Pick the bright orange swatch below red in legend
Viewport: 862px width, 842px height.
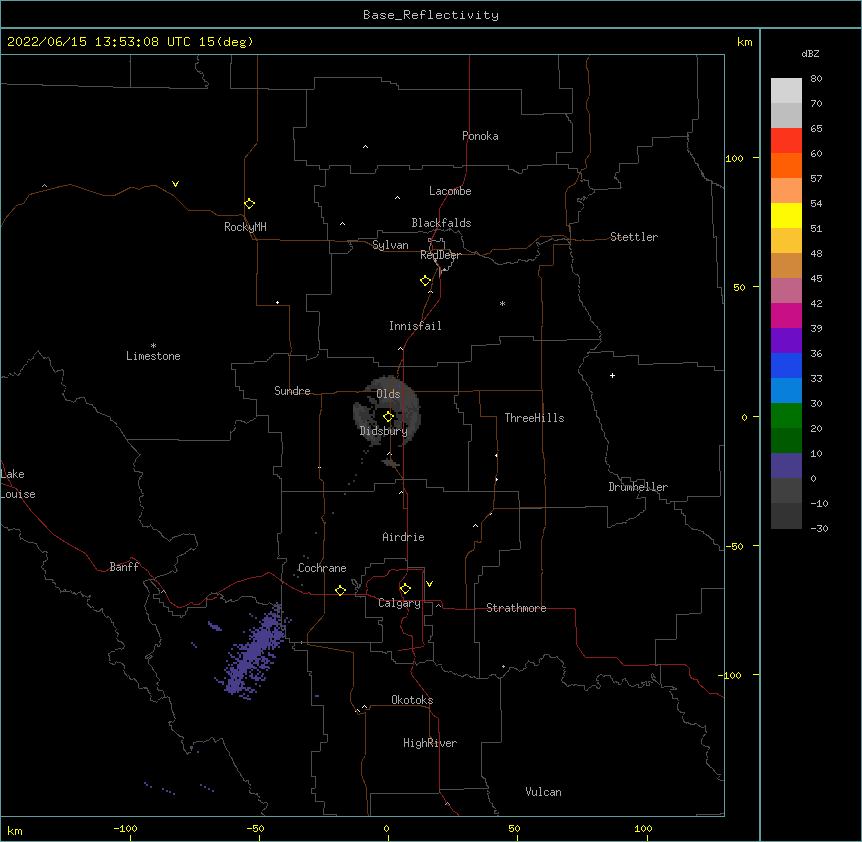[786, 165]
